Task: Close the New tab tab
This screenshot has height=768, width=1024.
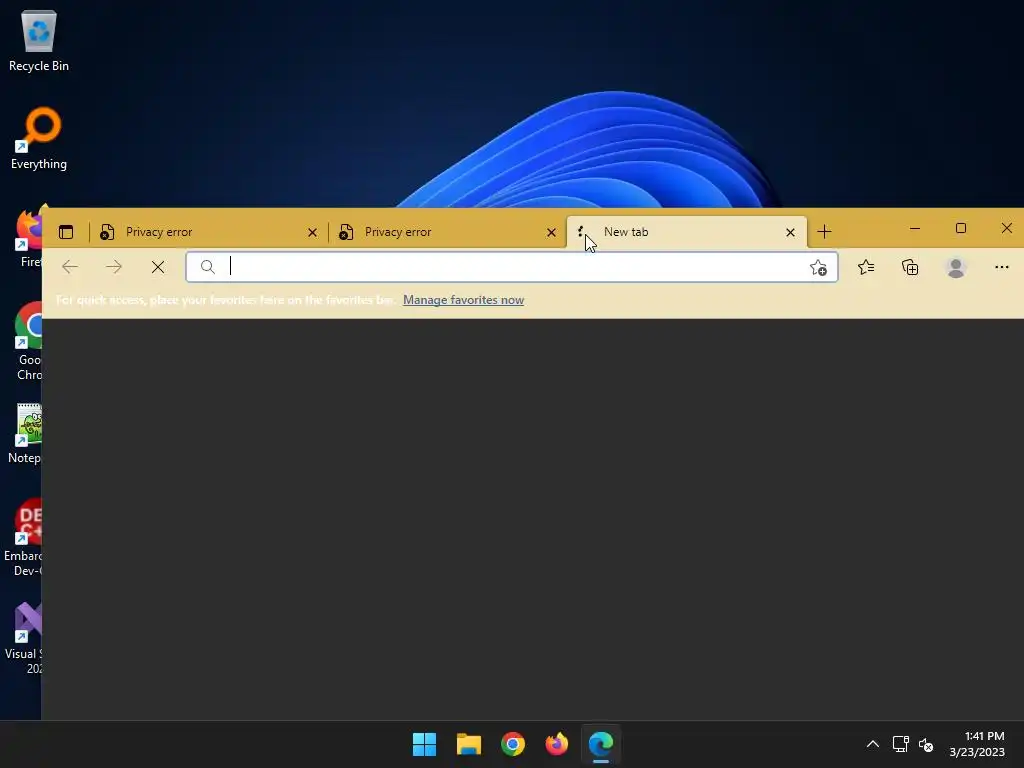Action: coord(790,232)
